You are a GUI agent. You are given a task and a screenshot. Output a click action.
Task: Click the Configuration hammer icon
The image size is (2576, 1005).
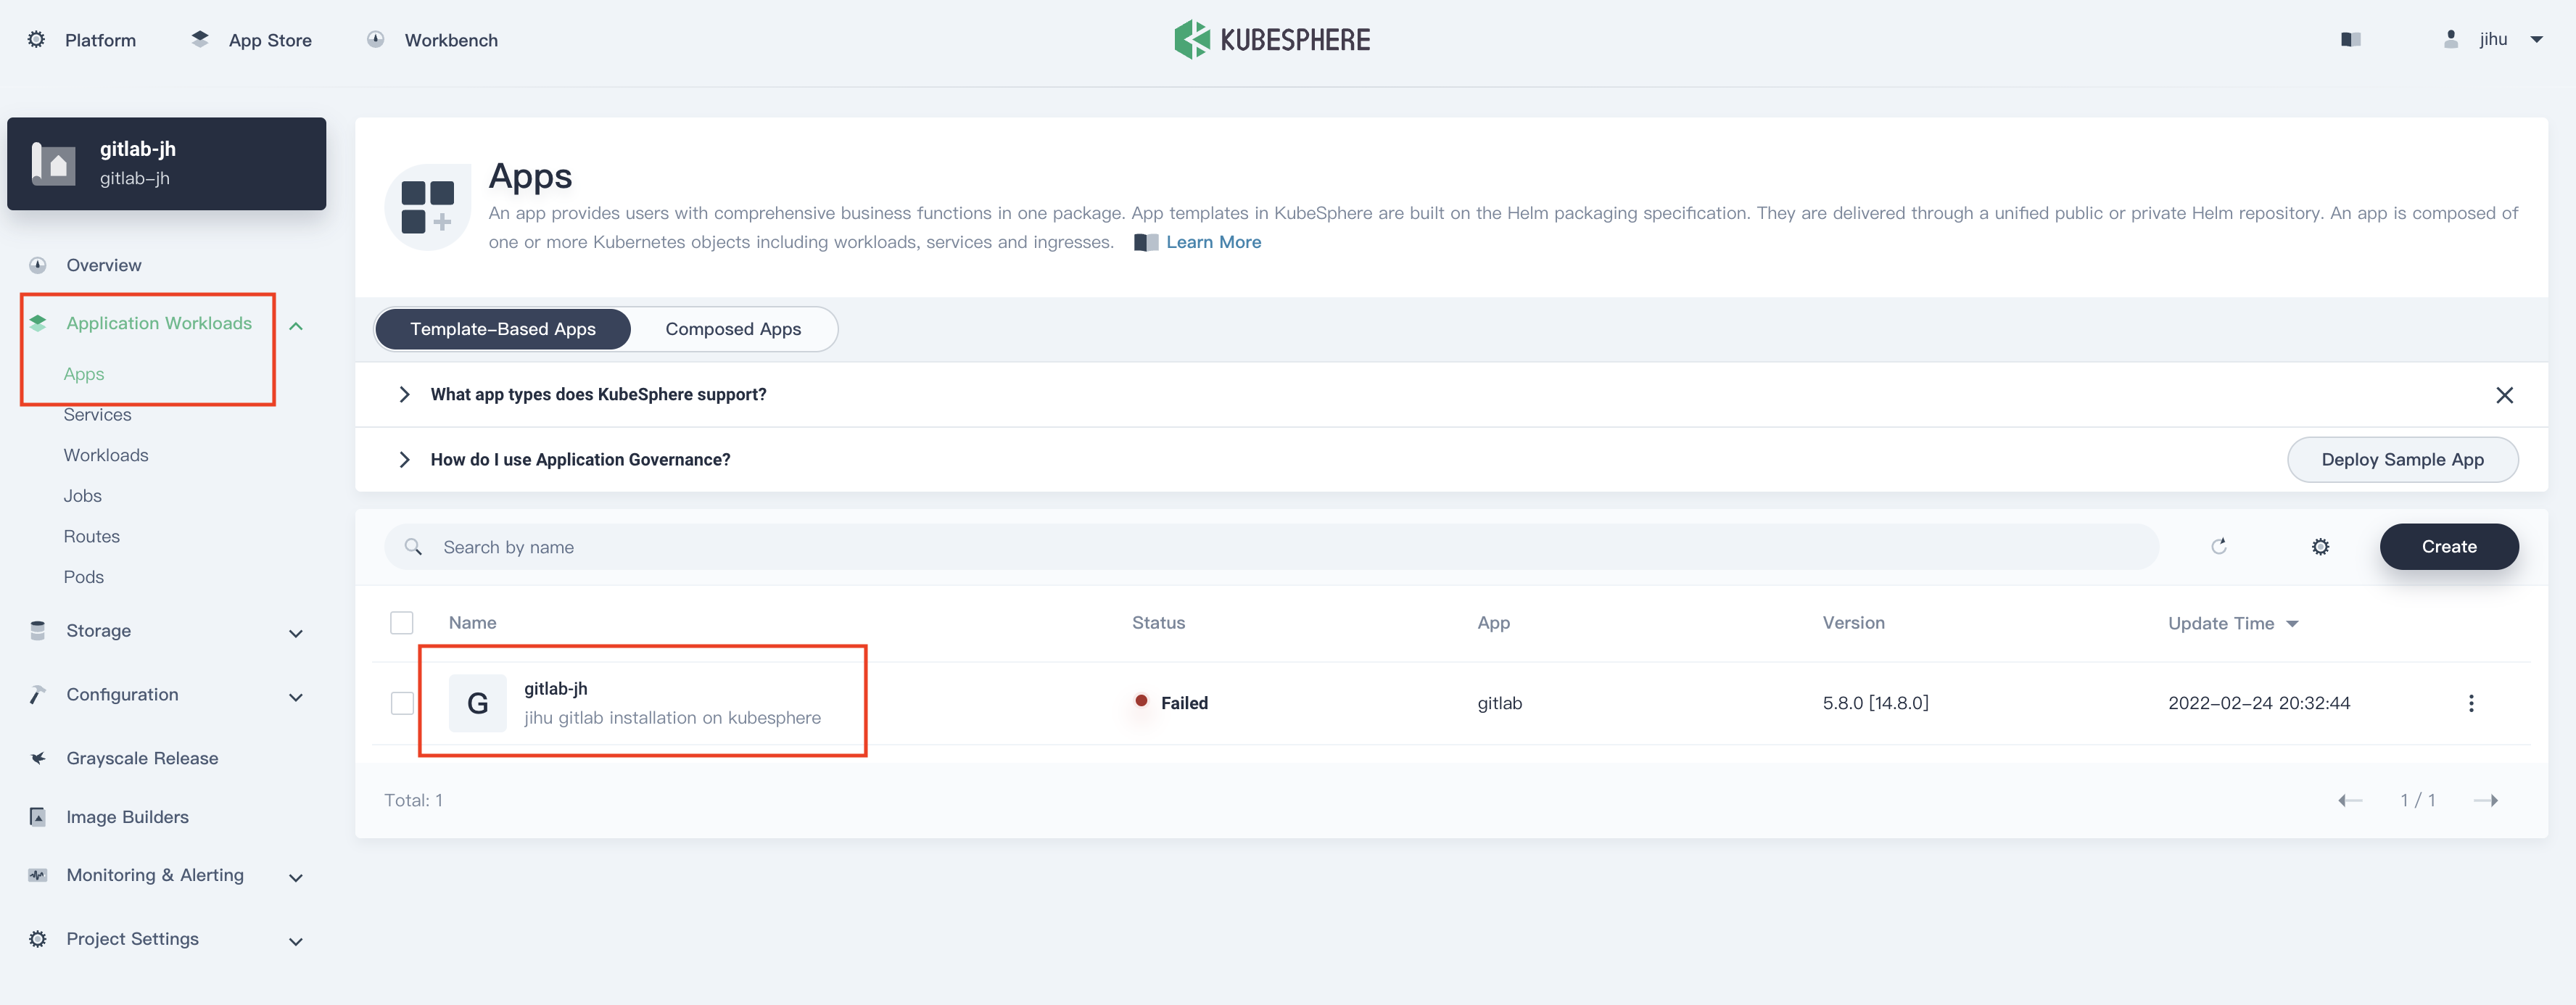[38, 695]
